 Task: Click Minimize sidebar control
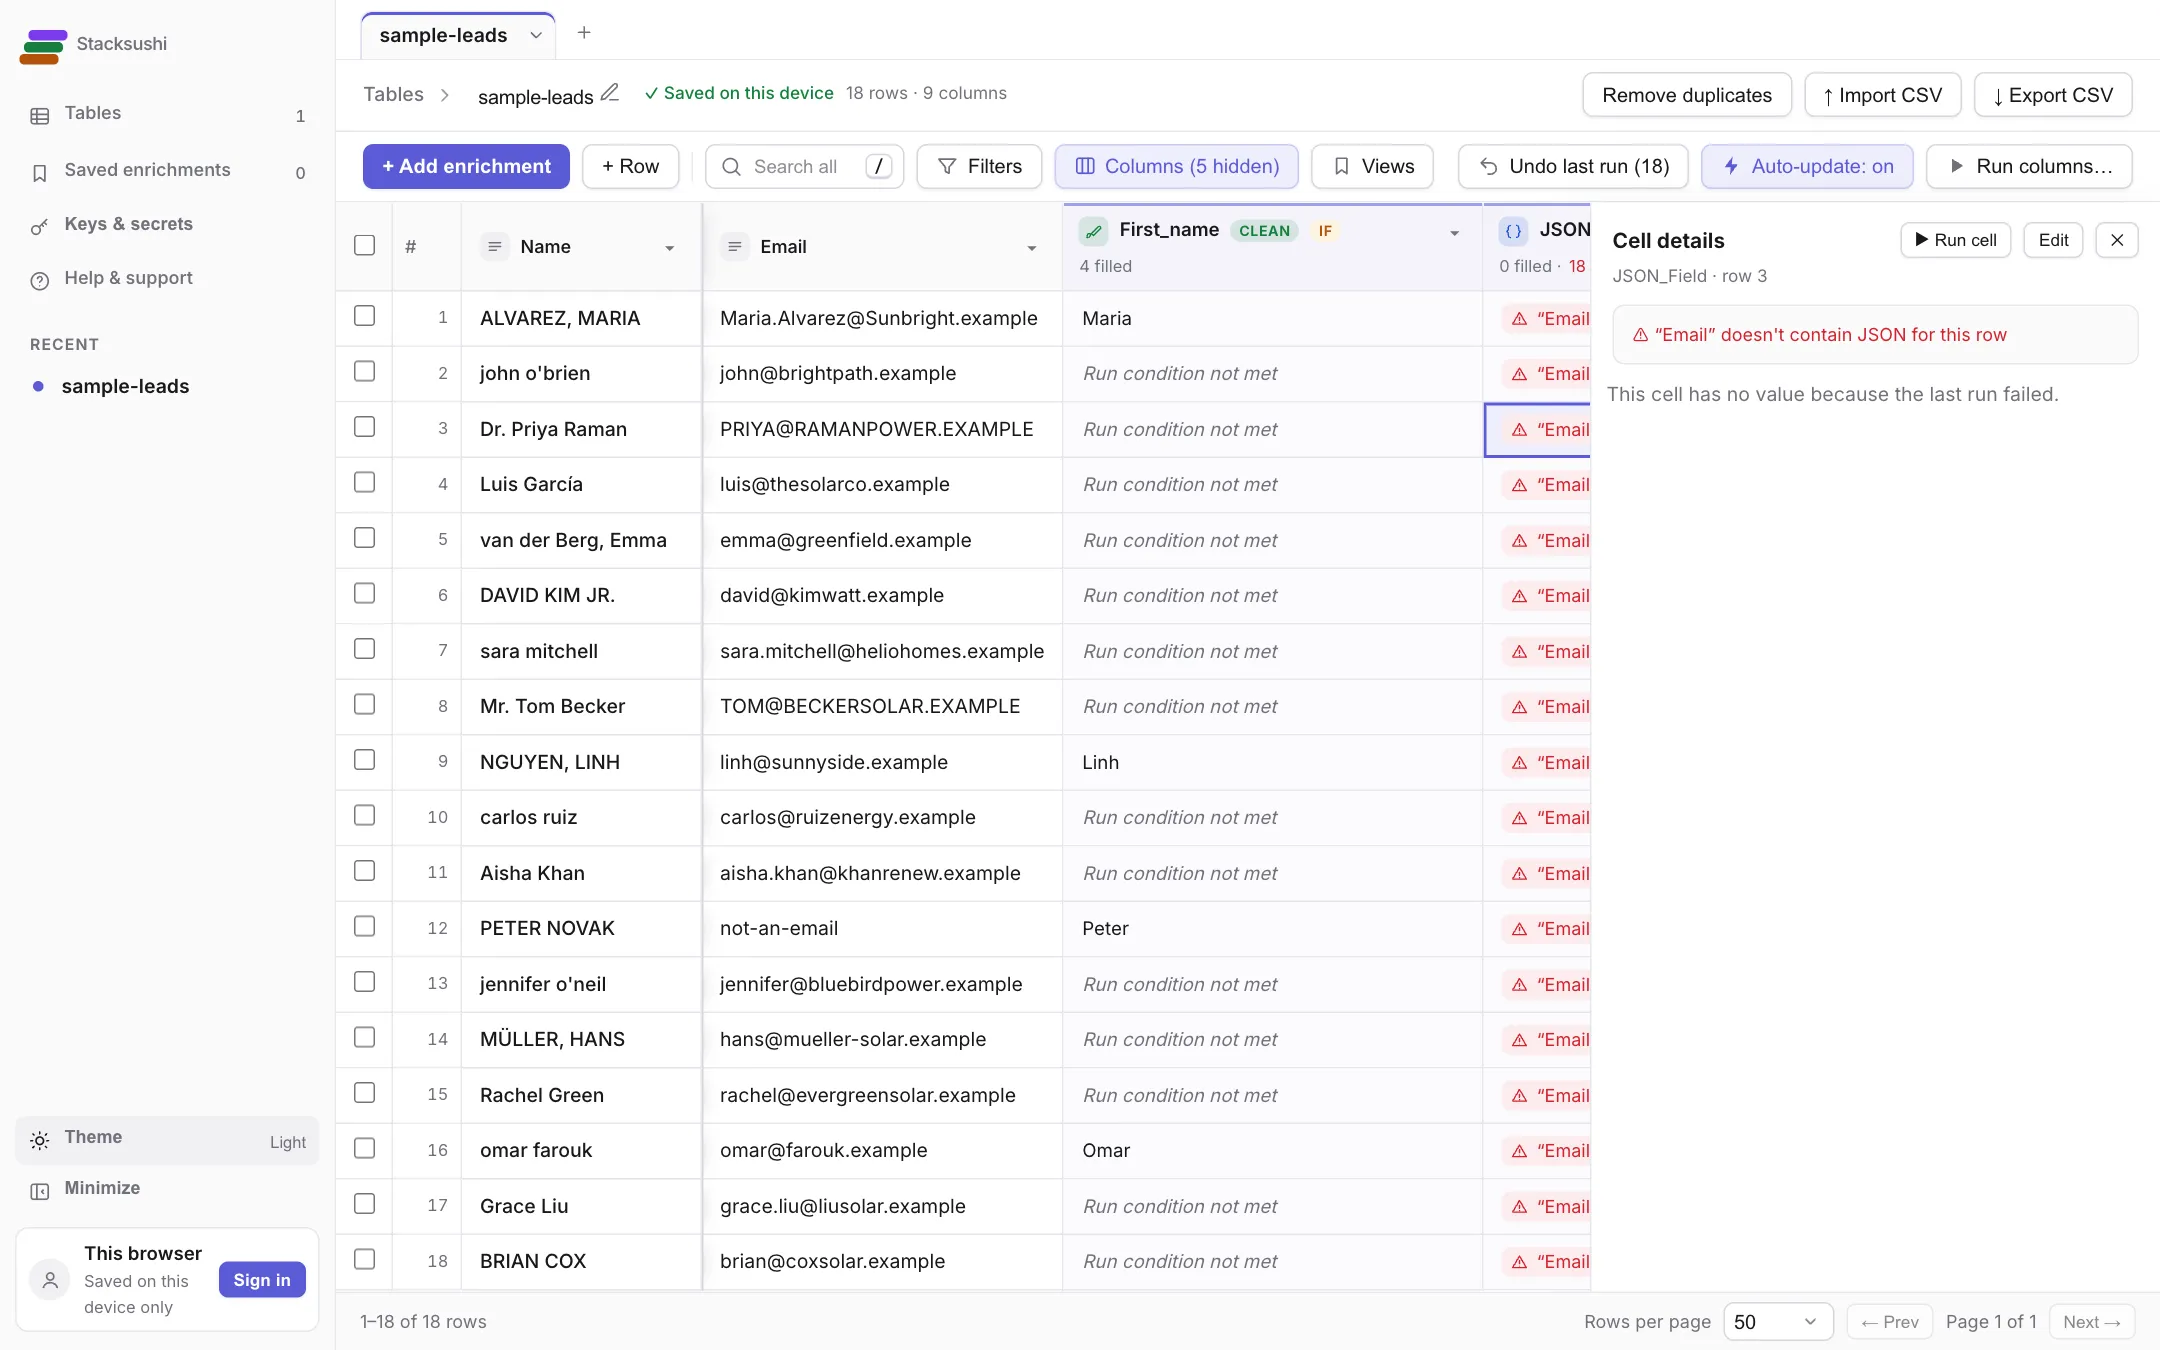(167, 1189)
